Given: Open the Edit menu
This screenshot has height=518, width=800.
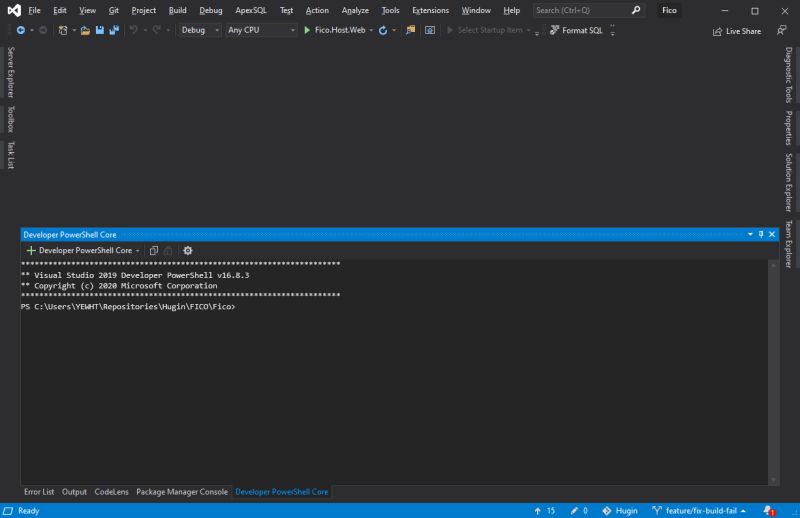Looking at the screenshot, I should coord(60,10).
